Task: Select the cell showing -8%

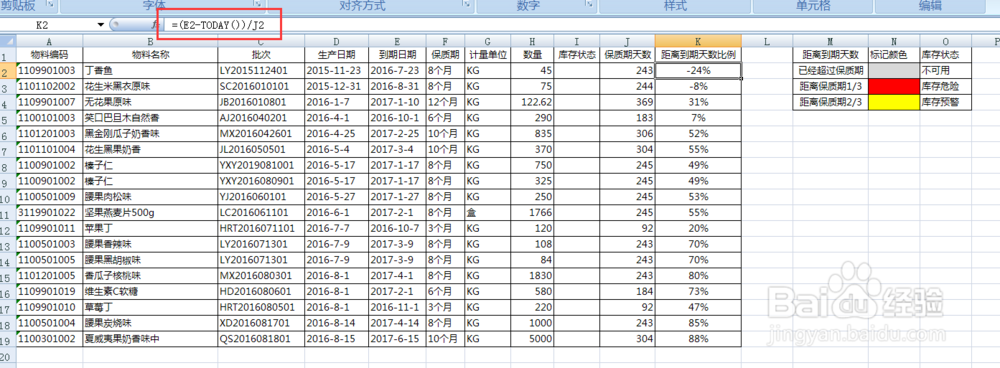Action: (x=698, y=86)
